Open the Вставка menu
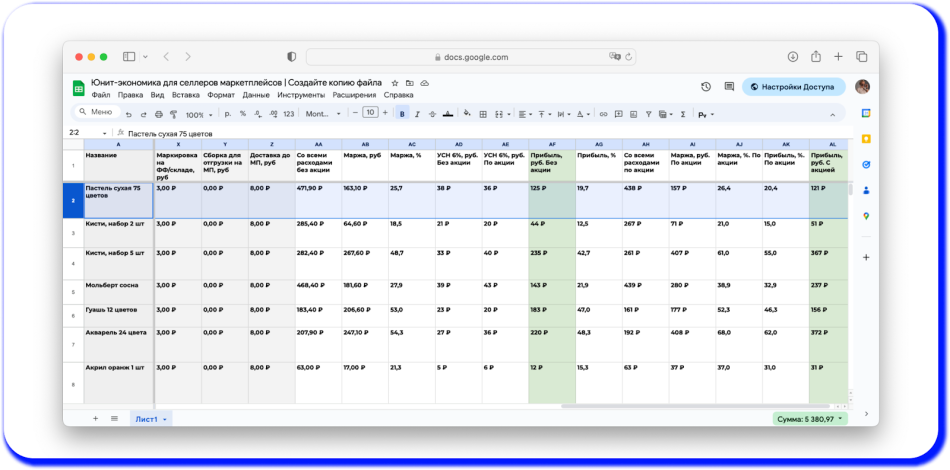 (185, 95)
